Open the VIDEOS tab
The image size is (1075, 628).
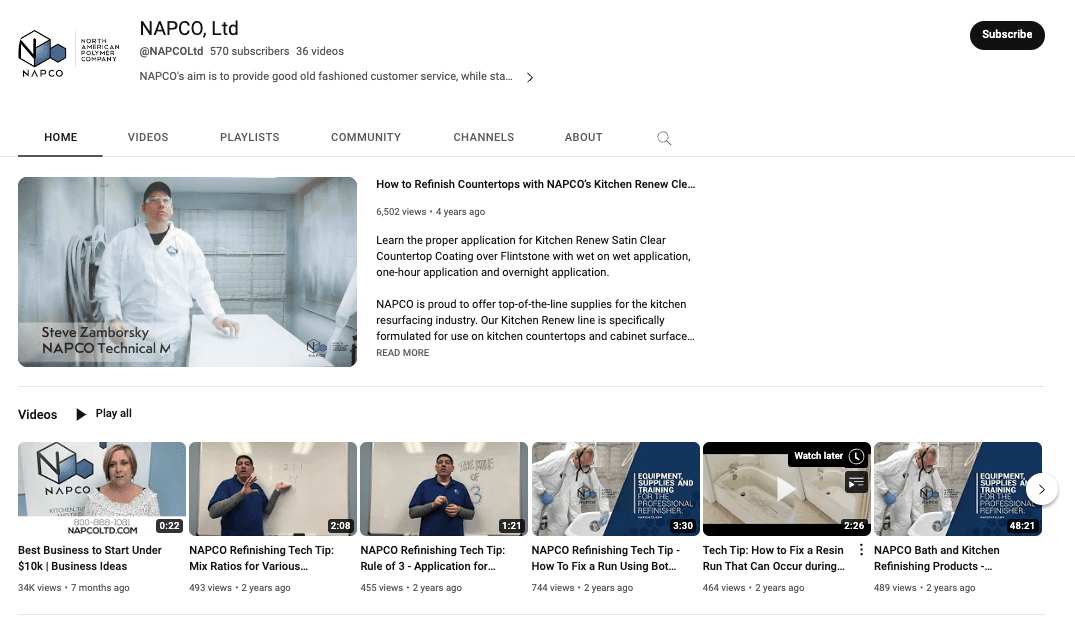pos(148,137)
